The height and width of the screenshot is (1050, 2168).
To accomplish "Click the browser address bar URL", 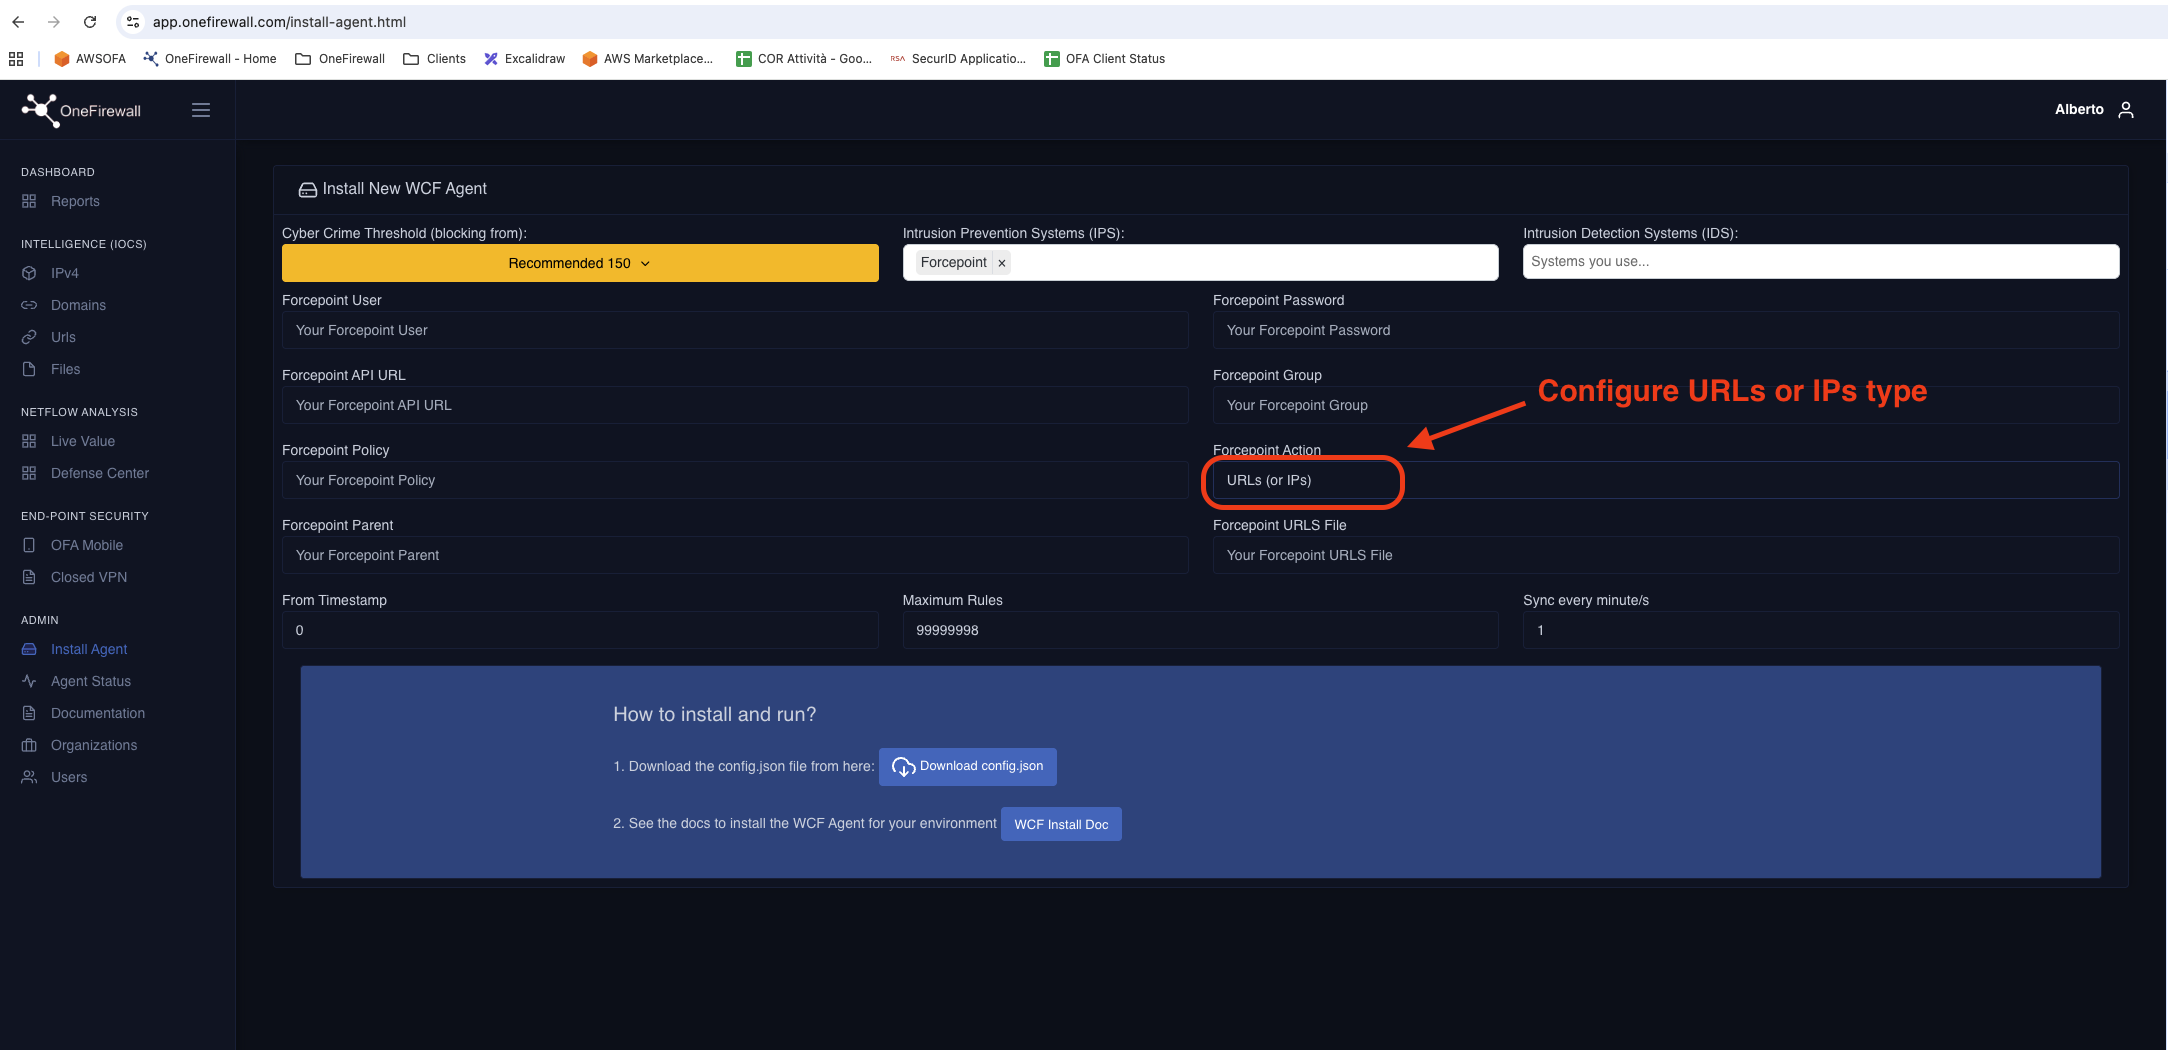I will [279, 22].
